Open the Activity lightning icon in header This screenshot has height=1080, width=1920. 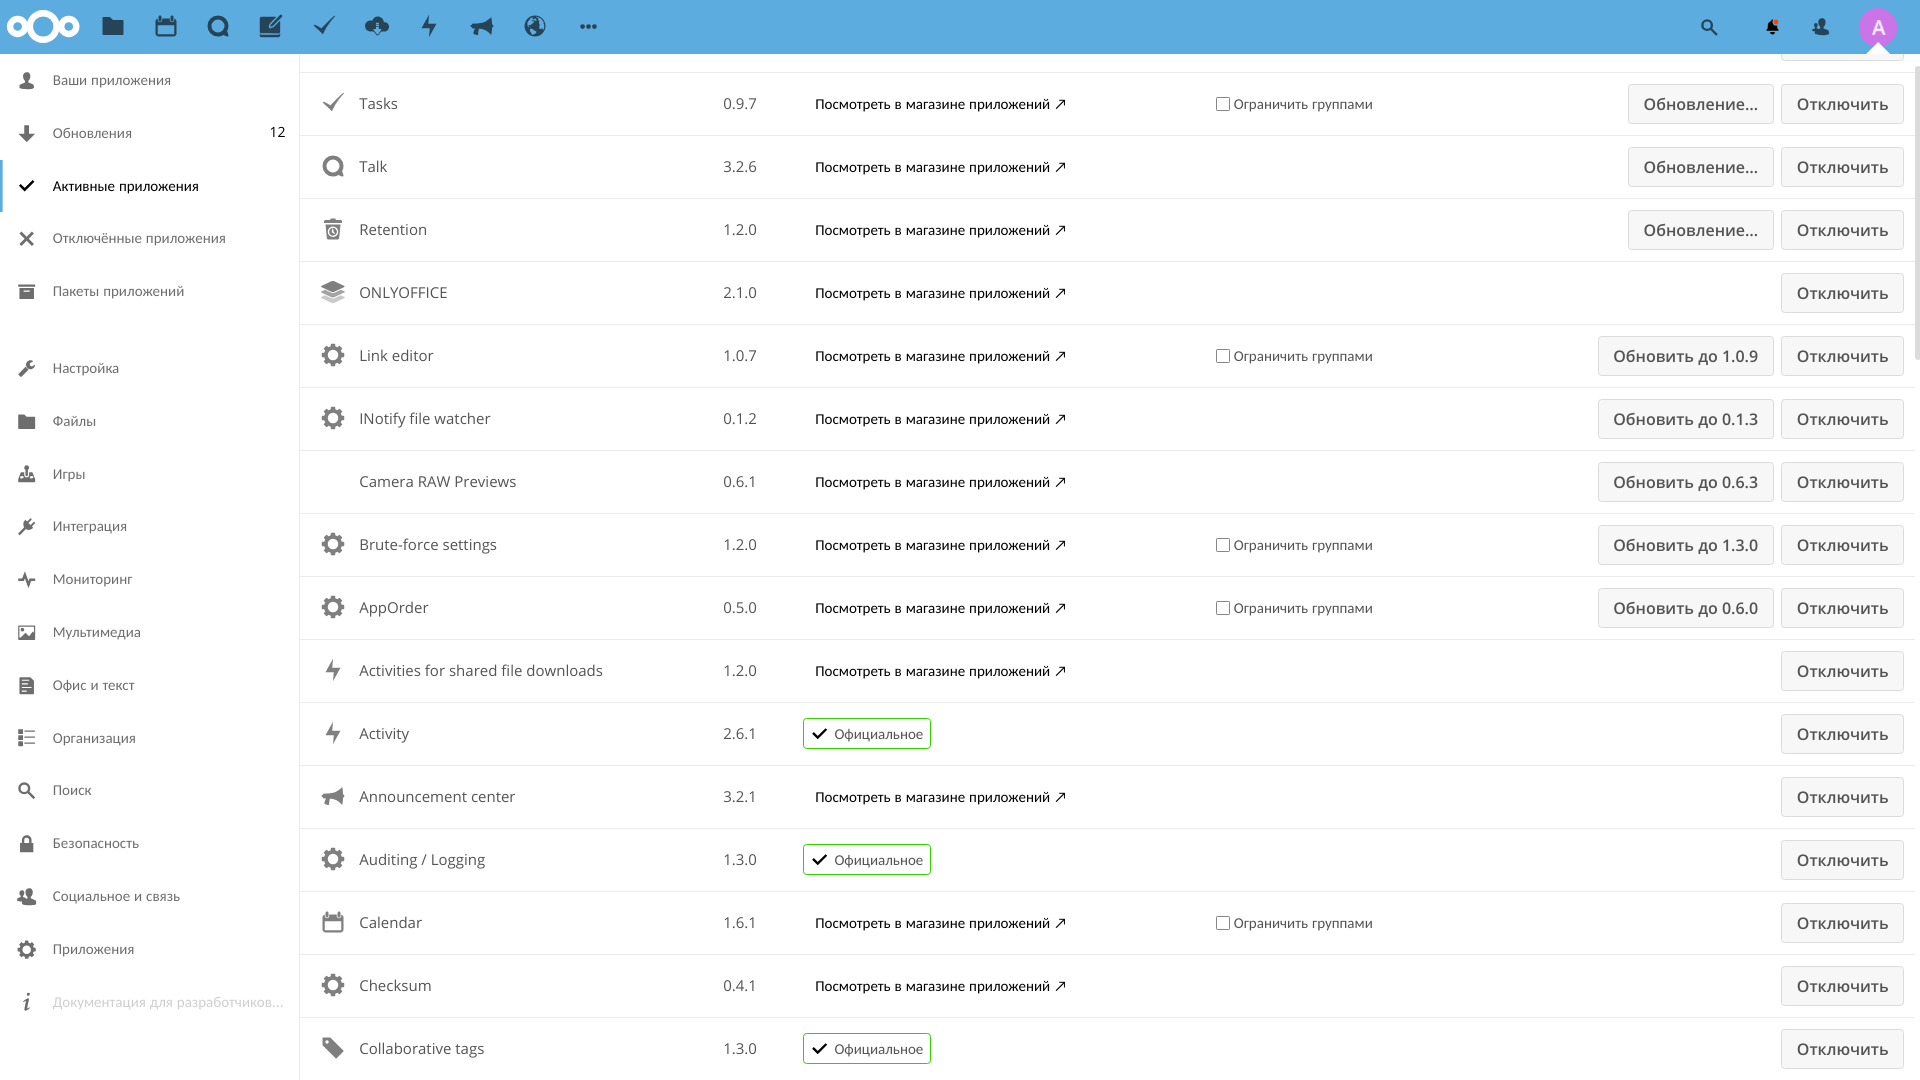429,27
